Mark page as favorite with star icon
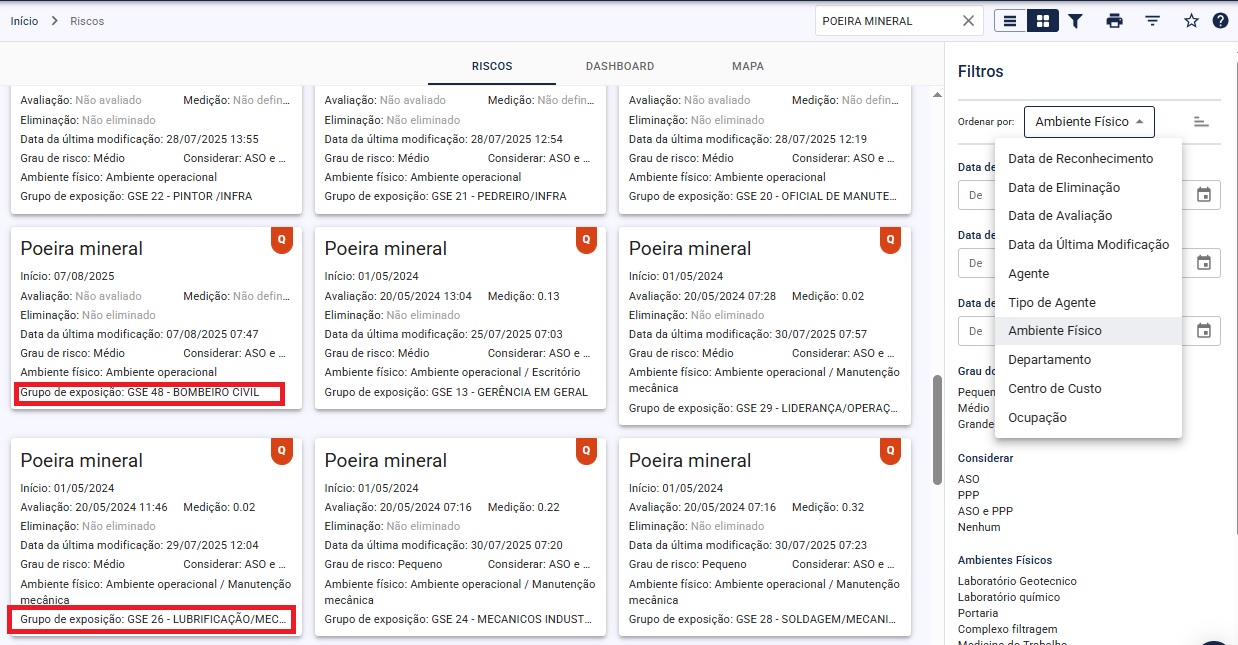This screenshot has height=645, width=1238. coord(1191,21)
